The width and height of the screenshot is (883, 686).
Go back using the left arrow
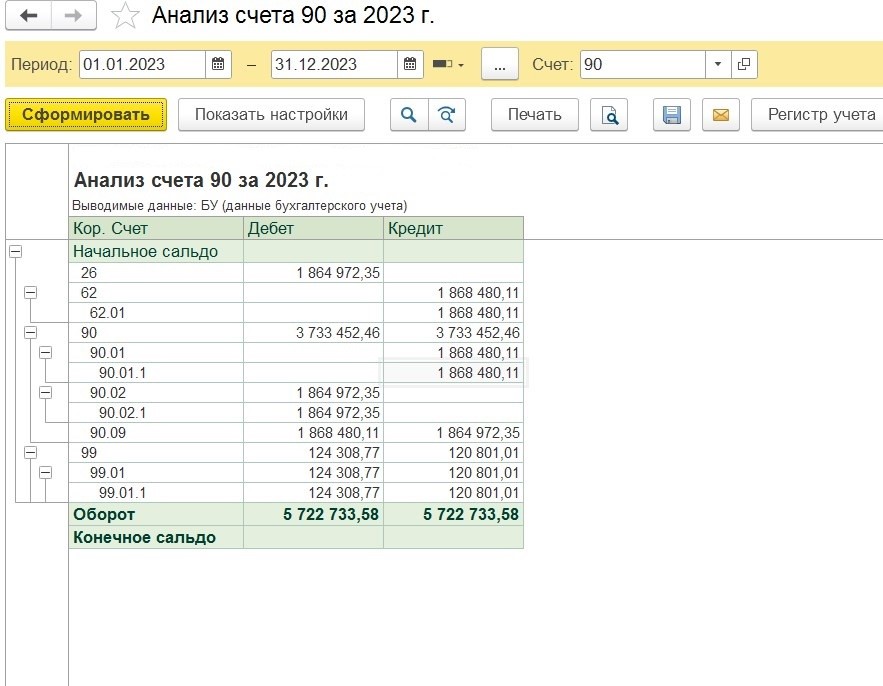pos(29,16)
